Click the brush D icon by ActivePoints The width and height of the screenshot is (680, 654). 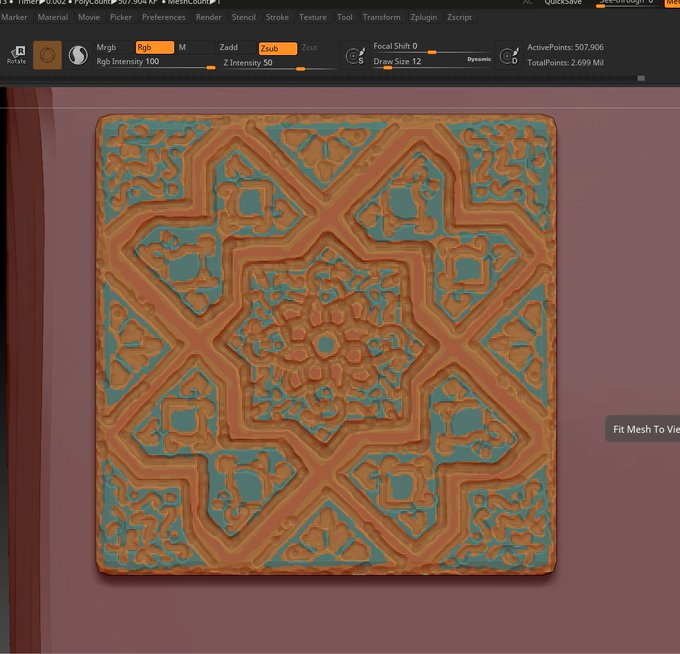509,56
